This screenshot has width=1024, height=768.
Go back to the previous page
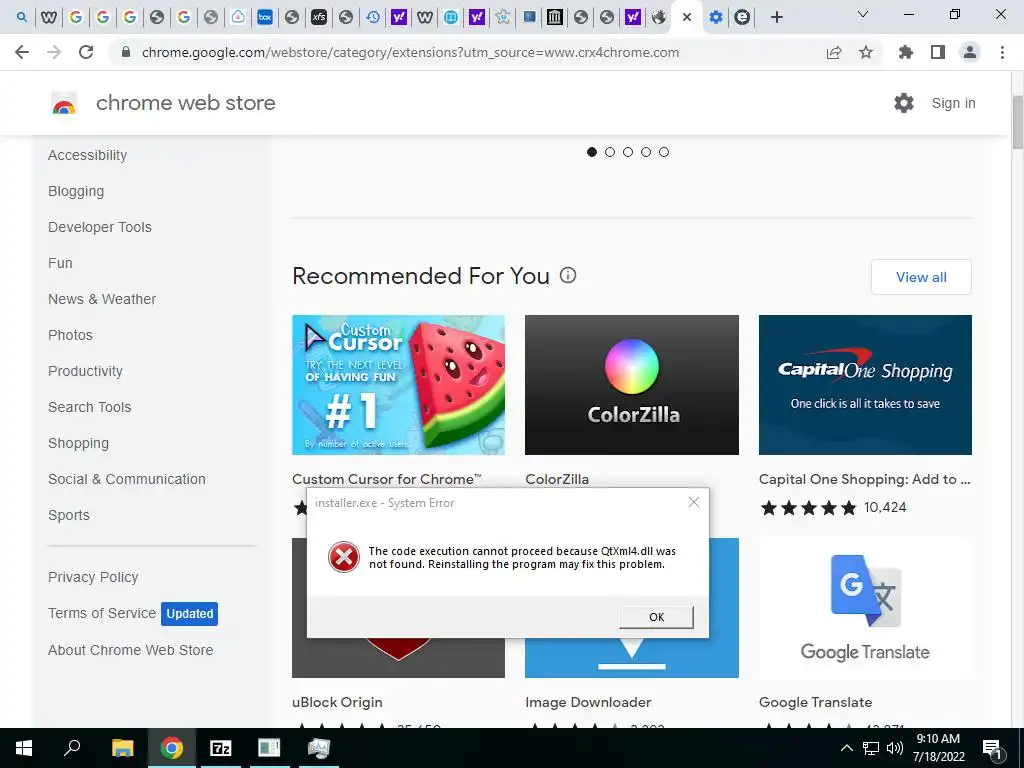click(22, 52)
